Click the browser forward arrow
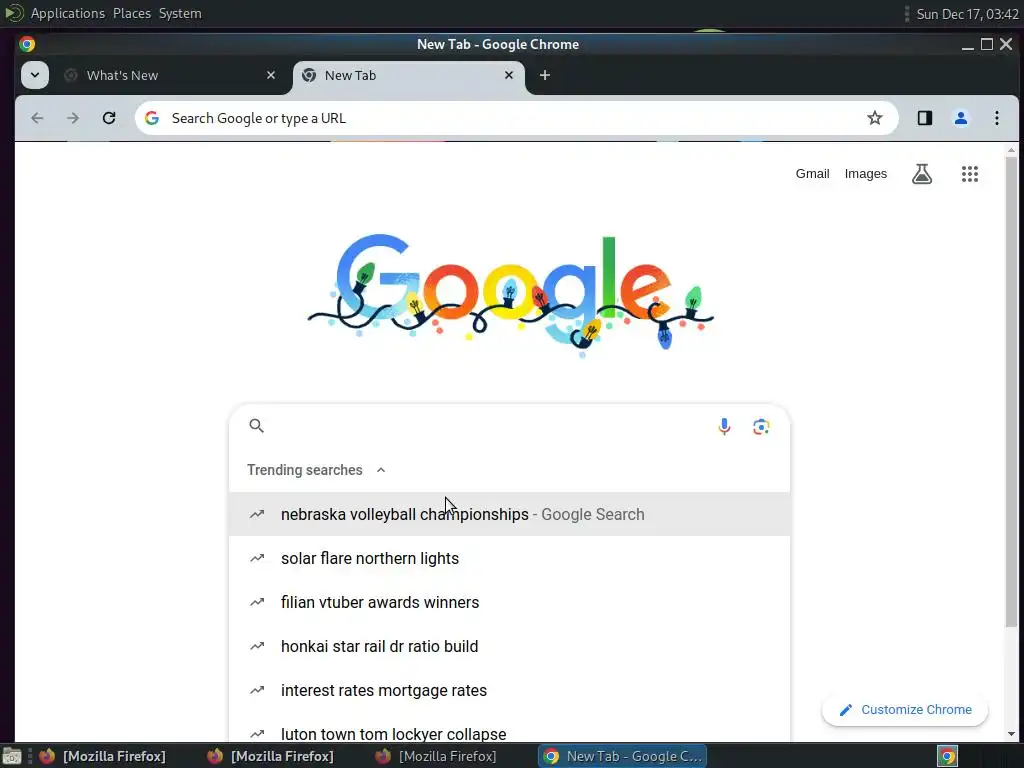 (73, 118)
